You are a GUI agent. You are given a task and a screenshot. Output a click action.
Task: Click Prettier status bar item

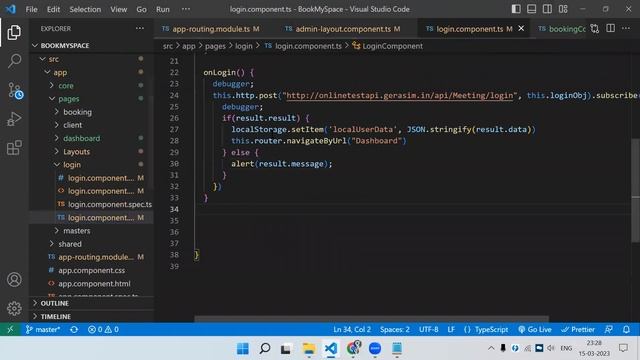pos(578,329)
